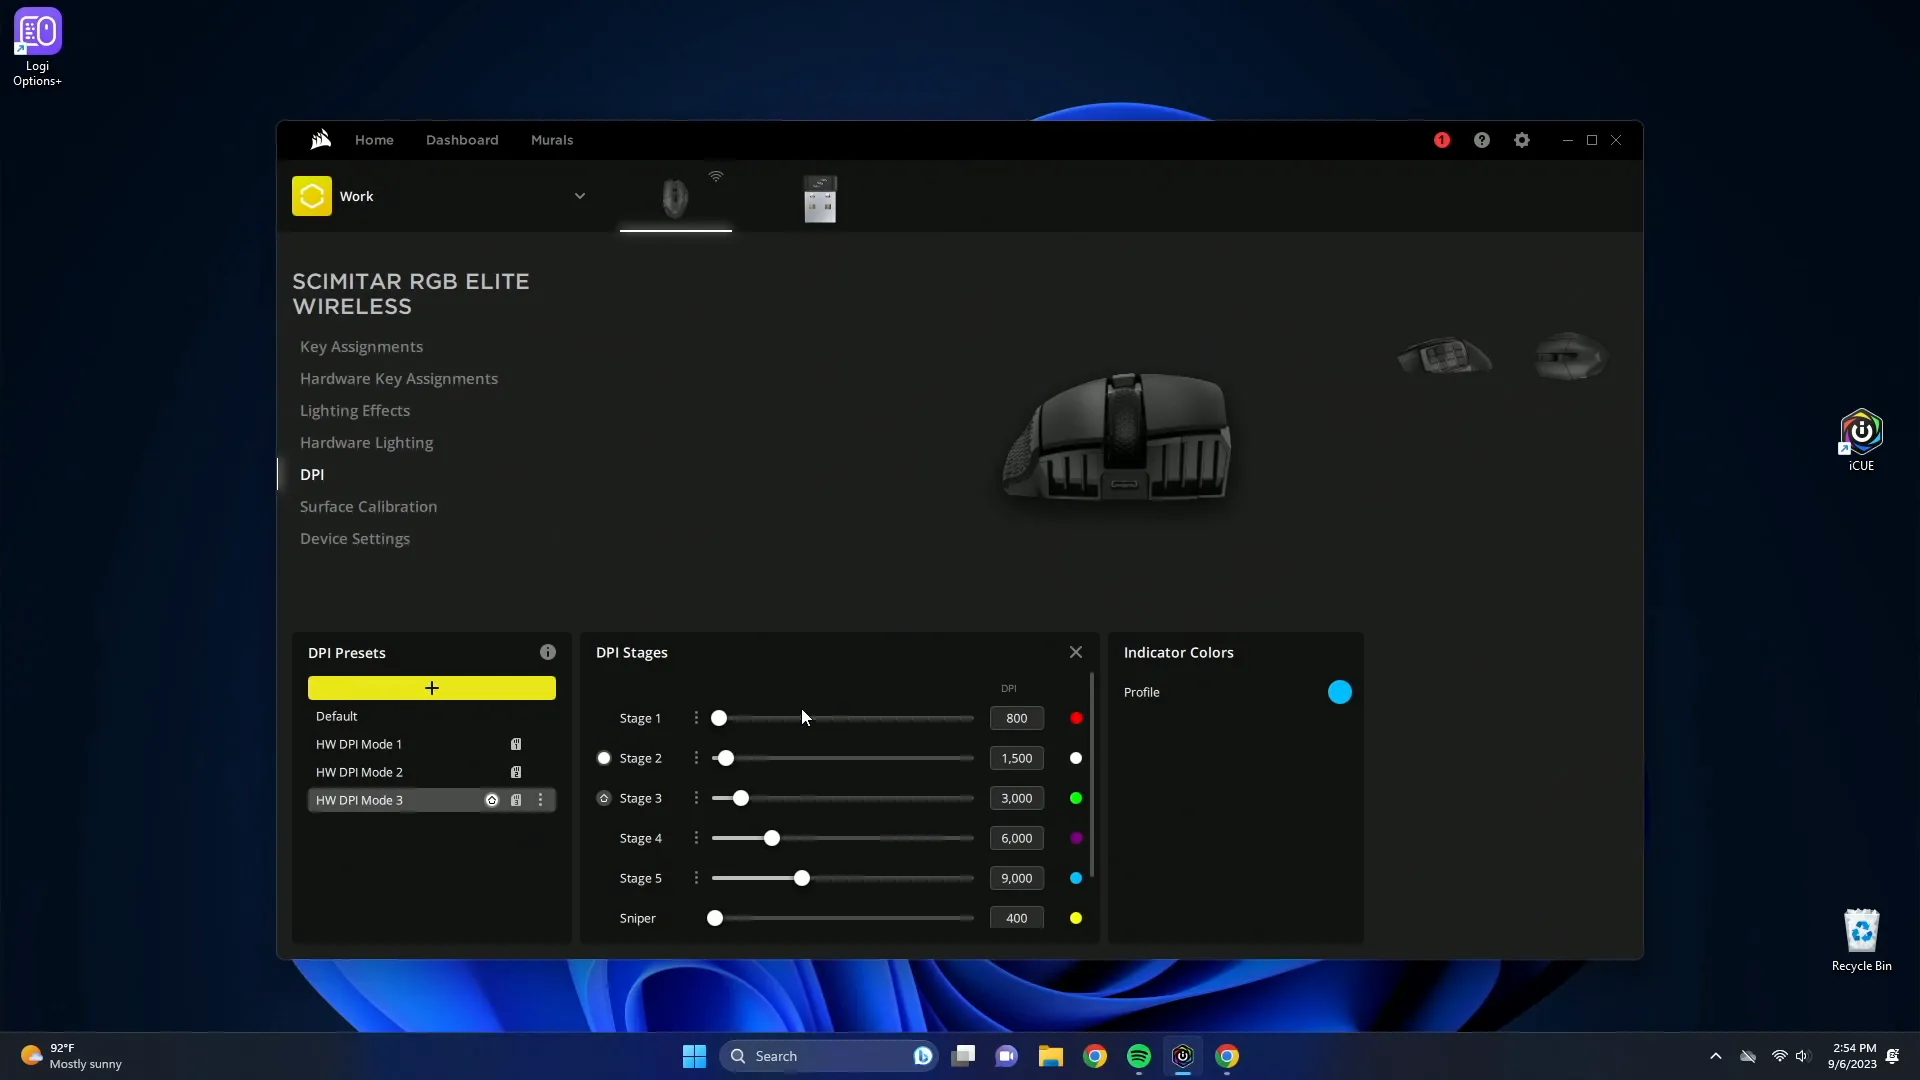Toggle Stage 2 enabled radio circle

pos(604,758)
